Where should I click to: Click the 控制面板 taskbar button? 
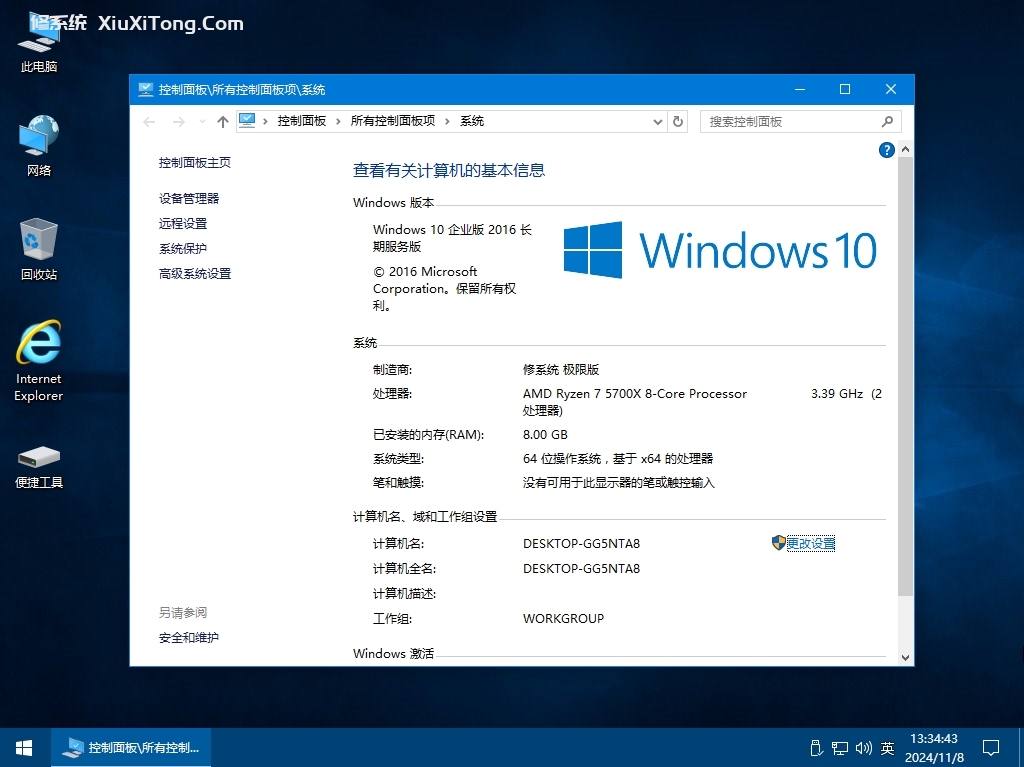tap(131, 747)
